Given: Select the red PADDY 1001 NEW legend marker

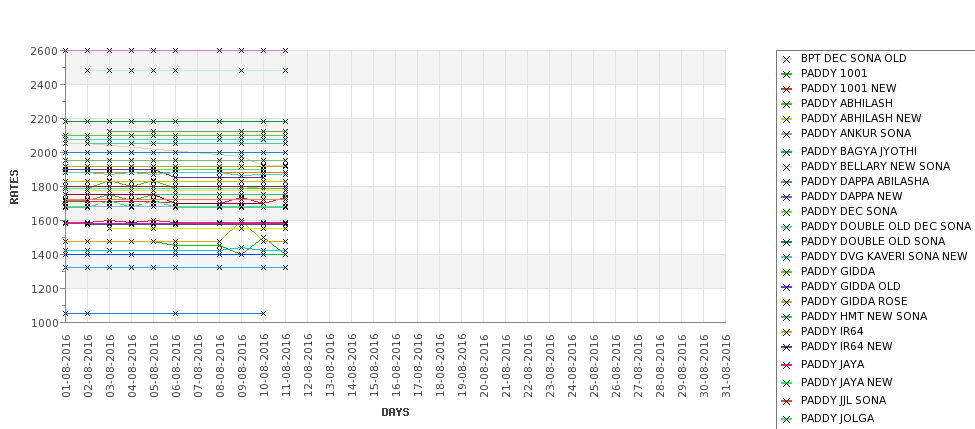Looking at the screenshot, I should coord(787,89).
